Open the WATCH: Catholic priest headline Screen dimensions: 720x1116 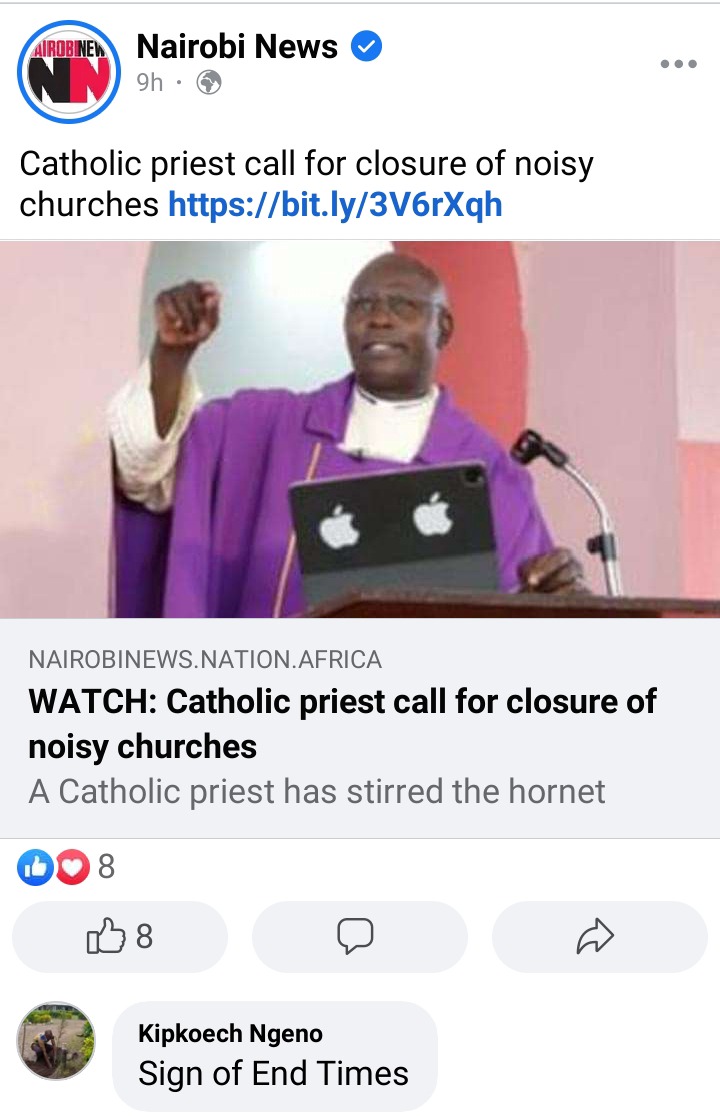tap(342, 724)
